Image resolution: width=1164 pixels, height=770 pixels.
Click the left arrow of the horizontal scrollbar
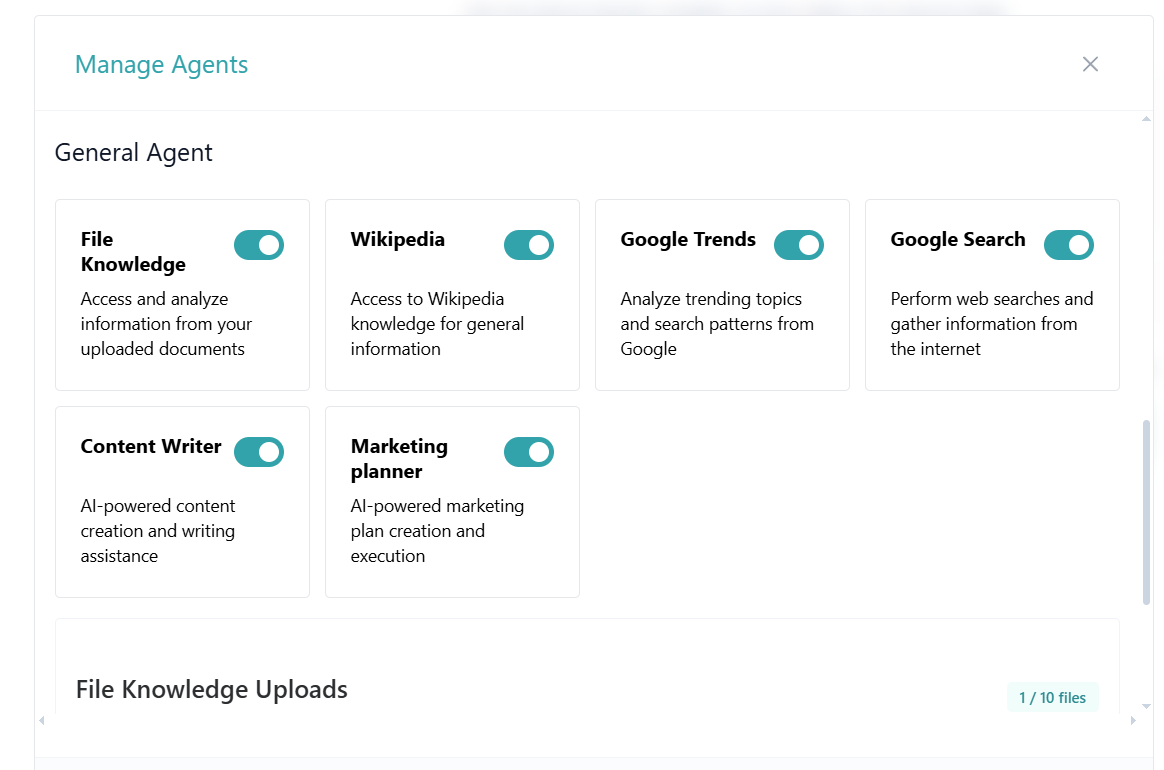point(41,720)
